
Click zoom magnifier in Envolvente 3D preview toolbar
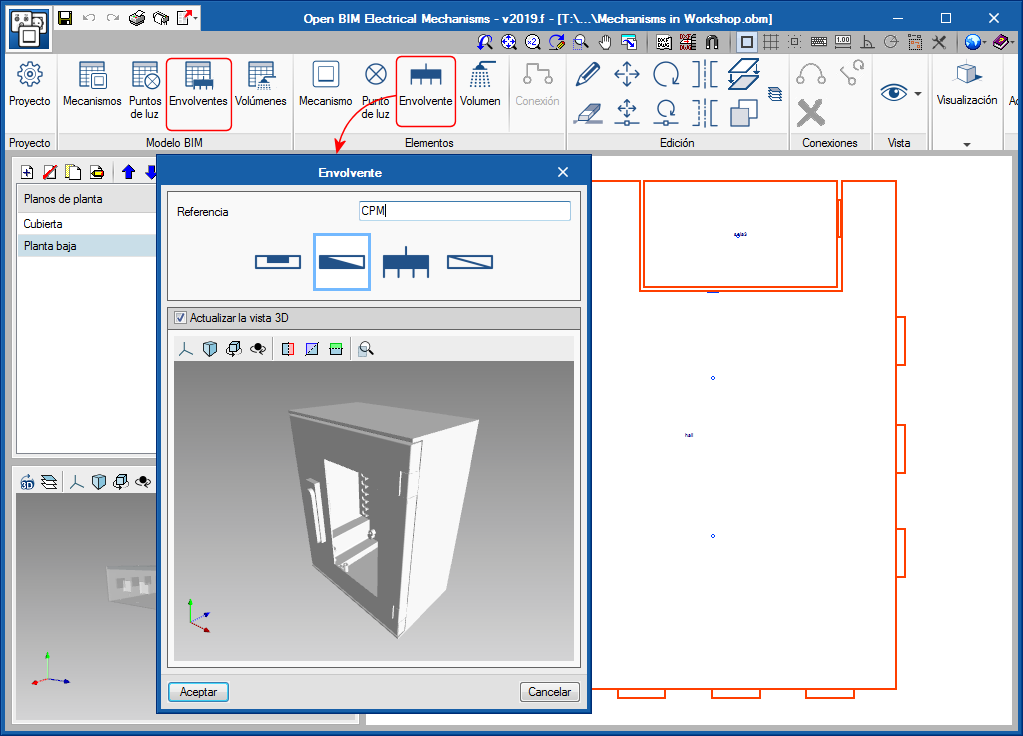366,349
